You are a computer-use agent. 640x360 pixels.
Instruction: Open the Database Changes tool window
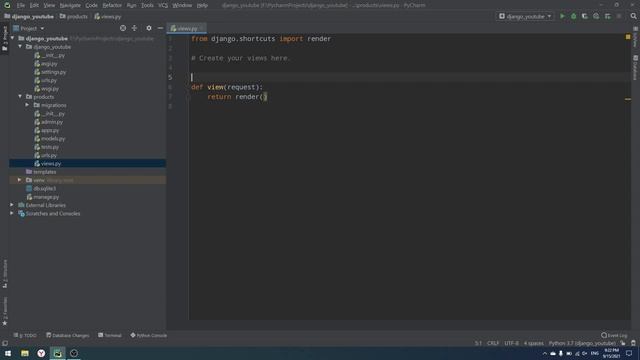tap(67, 335)
